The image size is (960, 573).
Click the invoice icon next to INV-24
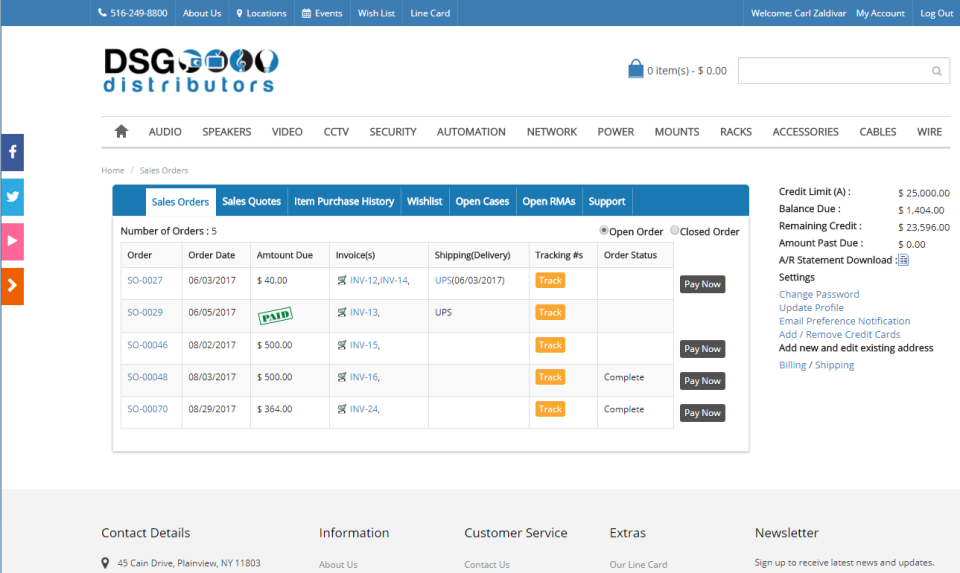(342, 409)
